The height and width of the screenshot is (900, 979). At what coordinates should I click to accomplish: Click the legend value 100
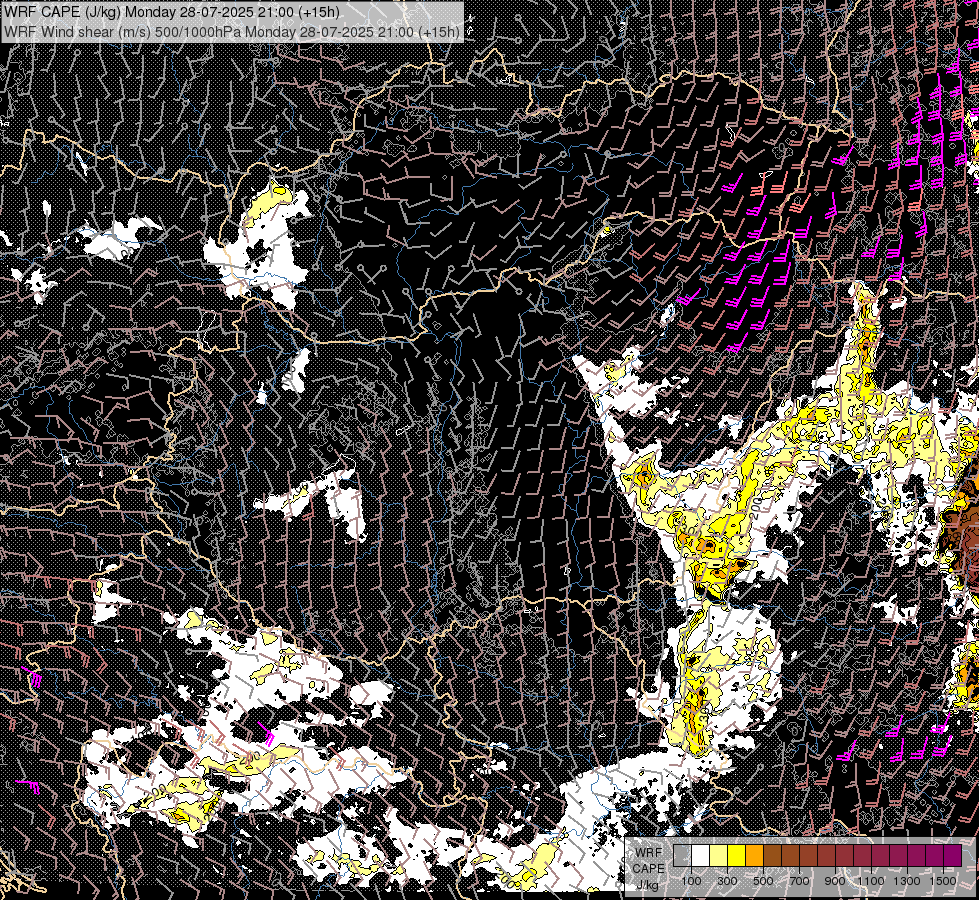point(691,881)
